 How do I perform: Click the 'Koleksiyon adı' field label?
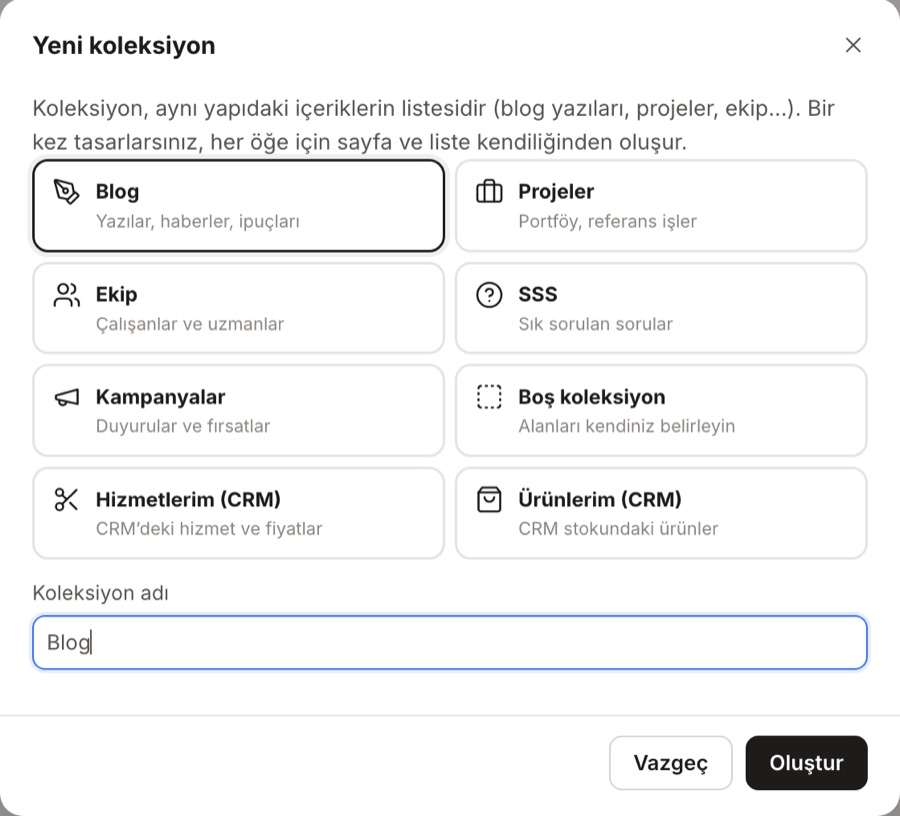(100, 593)
